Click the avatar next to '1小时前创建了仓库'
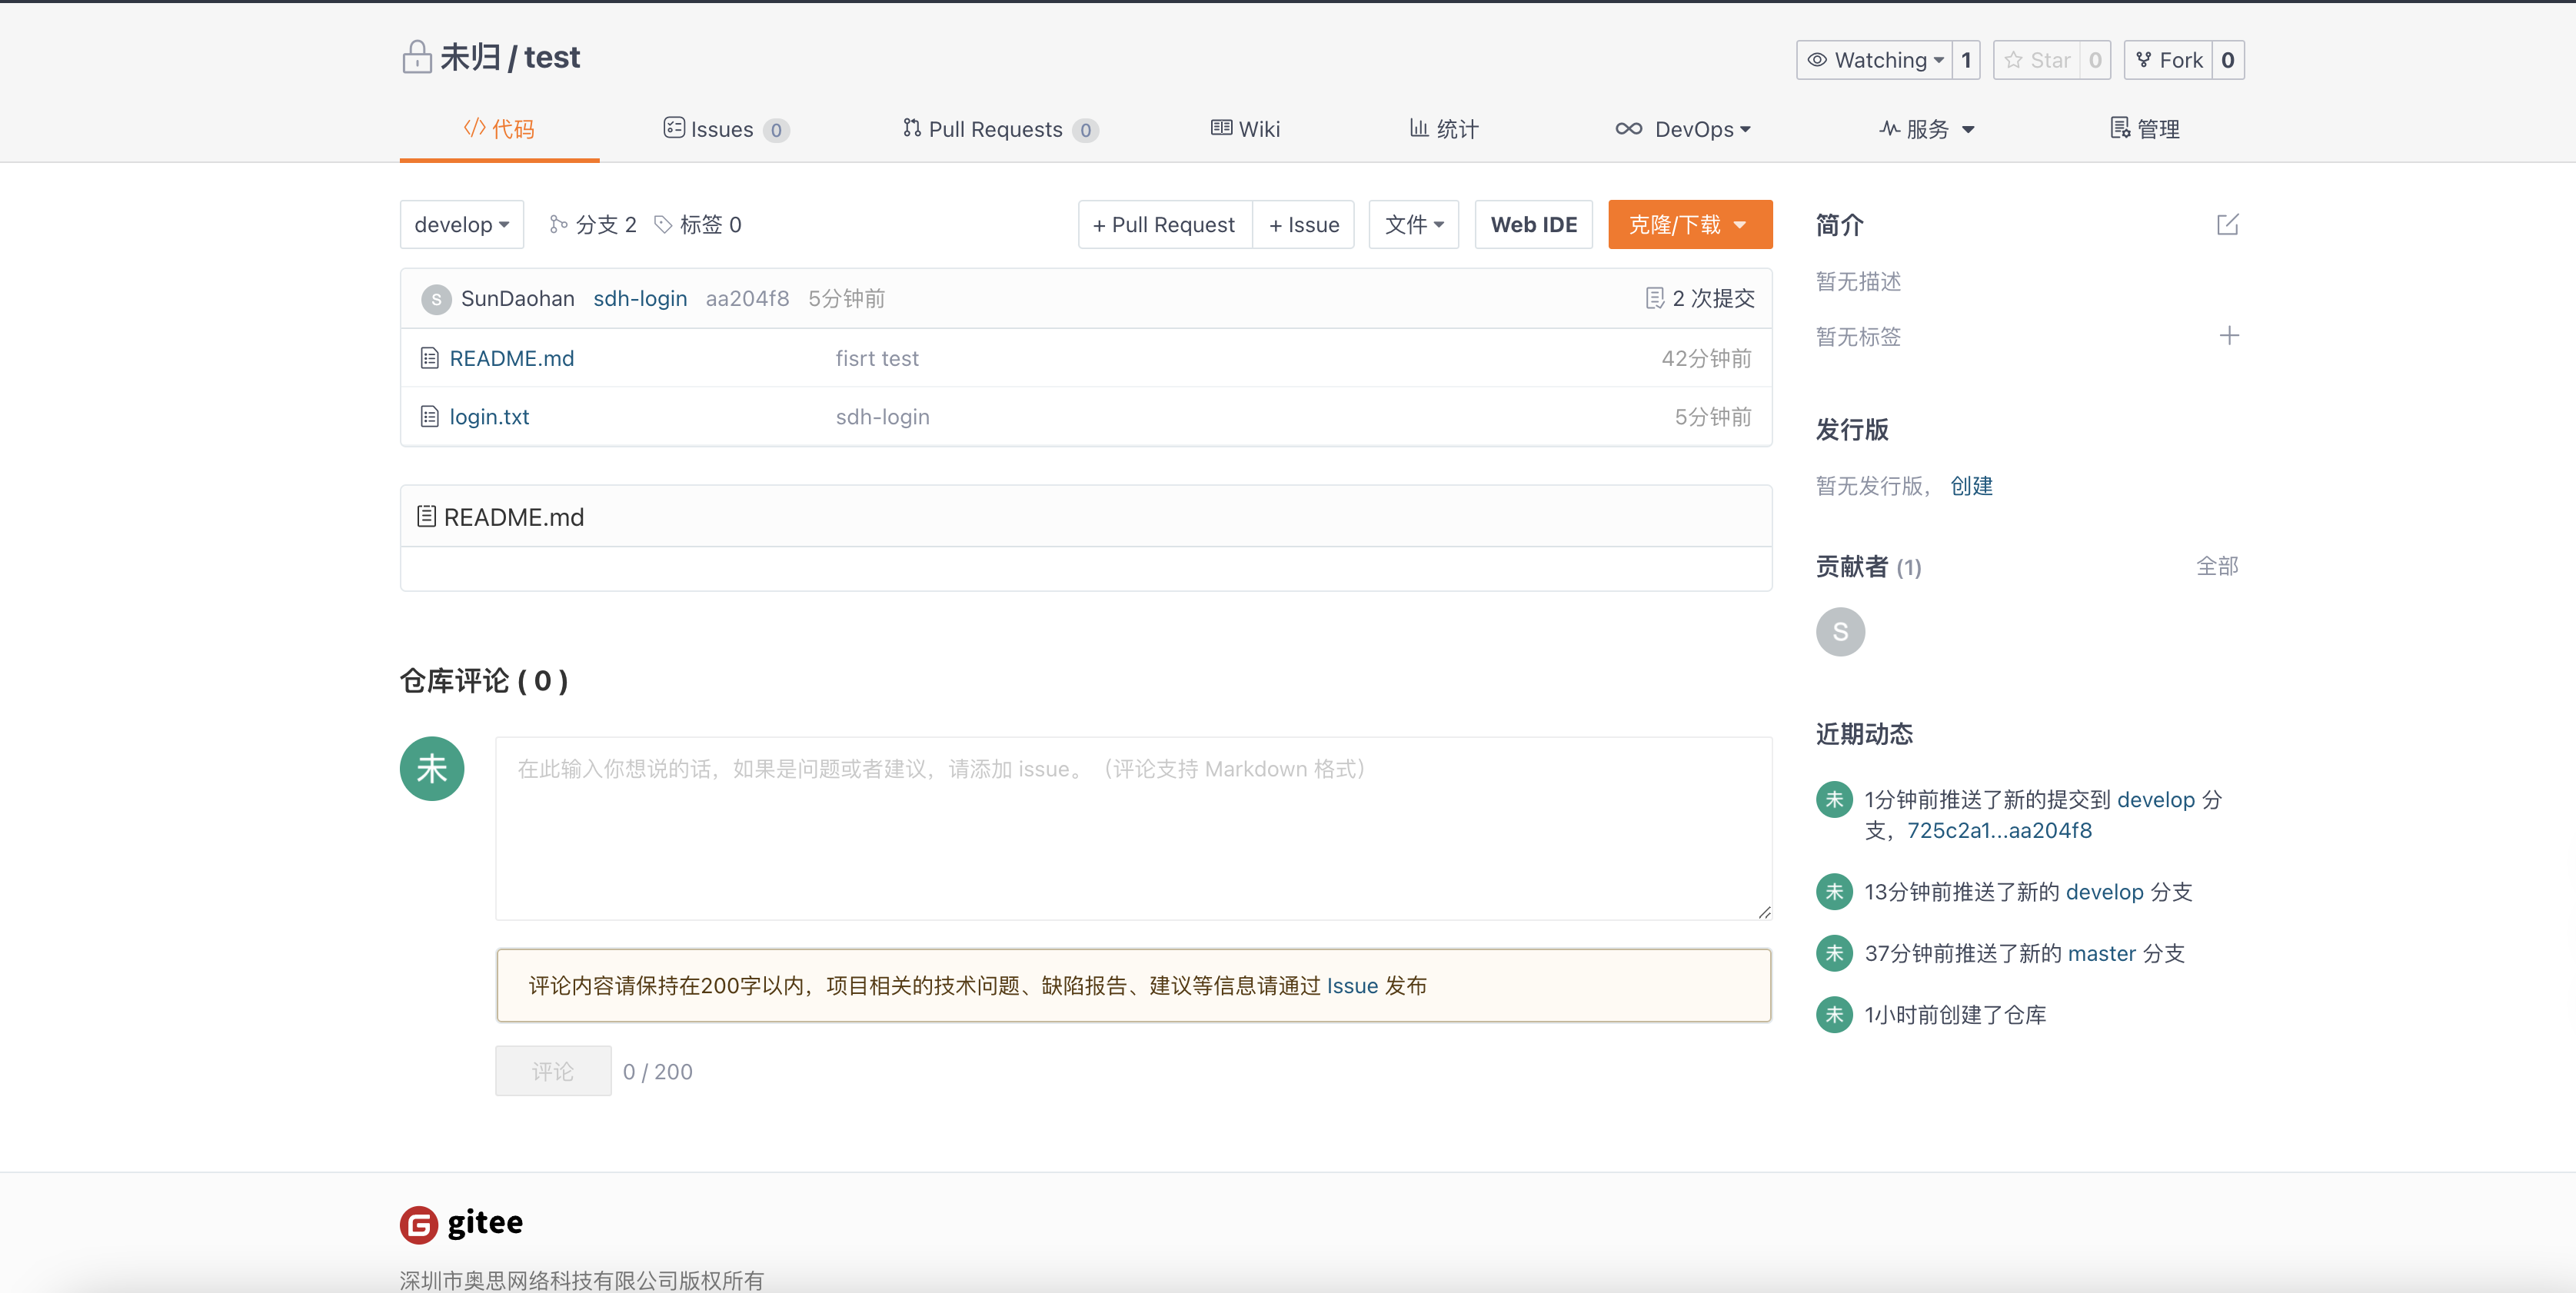 tap(1834, 1015)
